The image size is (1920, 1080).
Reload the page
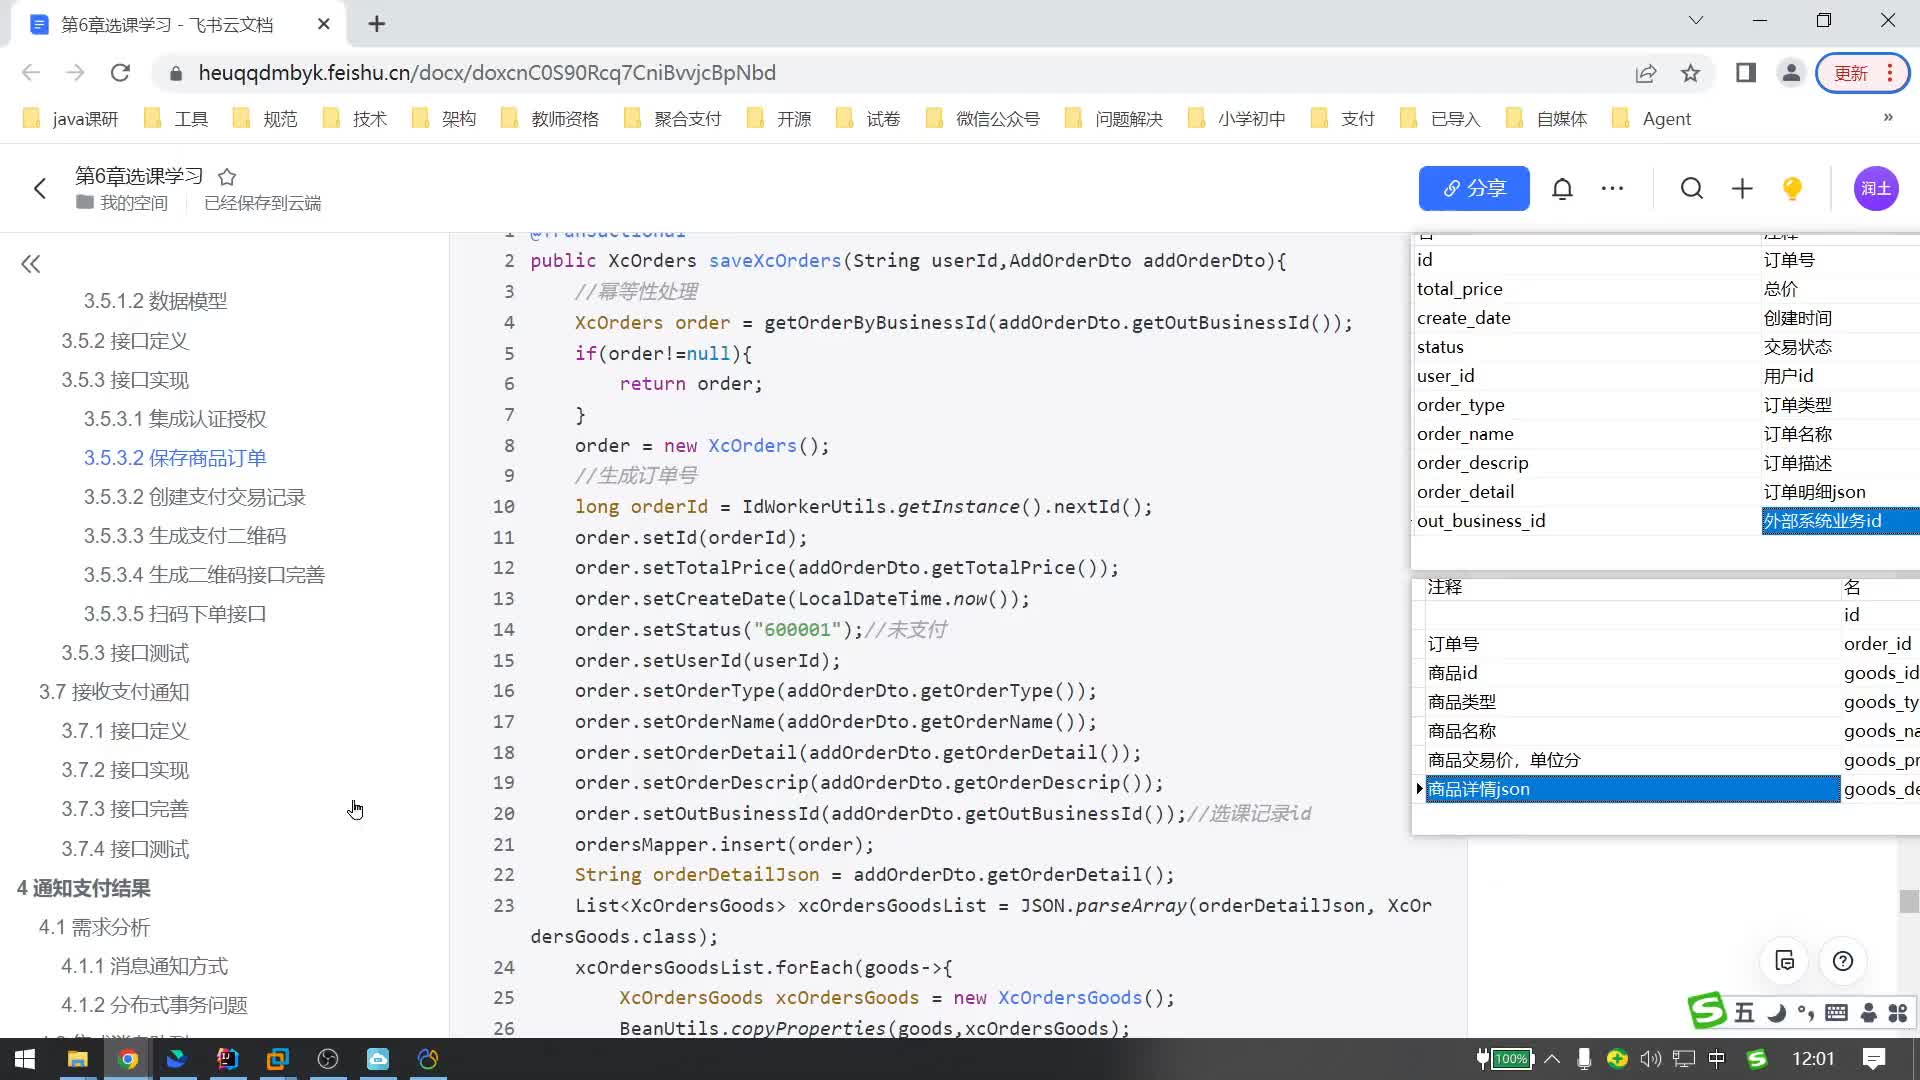pos(120,73)
